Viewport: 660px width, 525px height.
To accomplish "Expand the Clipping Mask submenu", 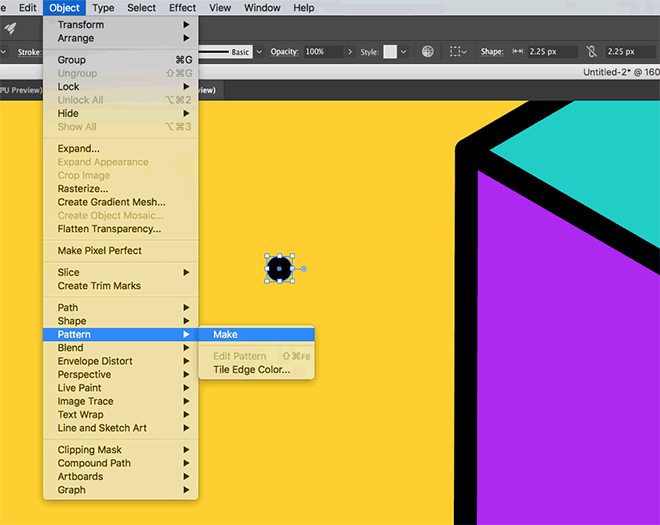I will coord(90,450).
